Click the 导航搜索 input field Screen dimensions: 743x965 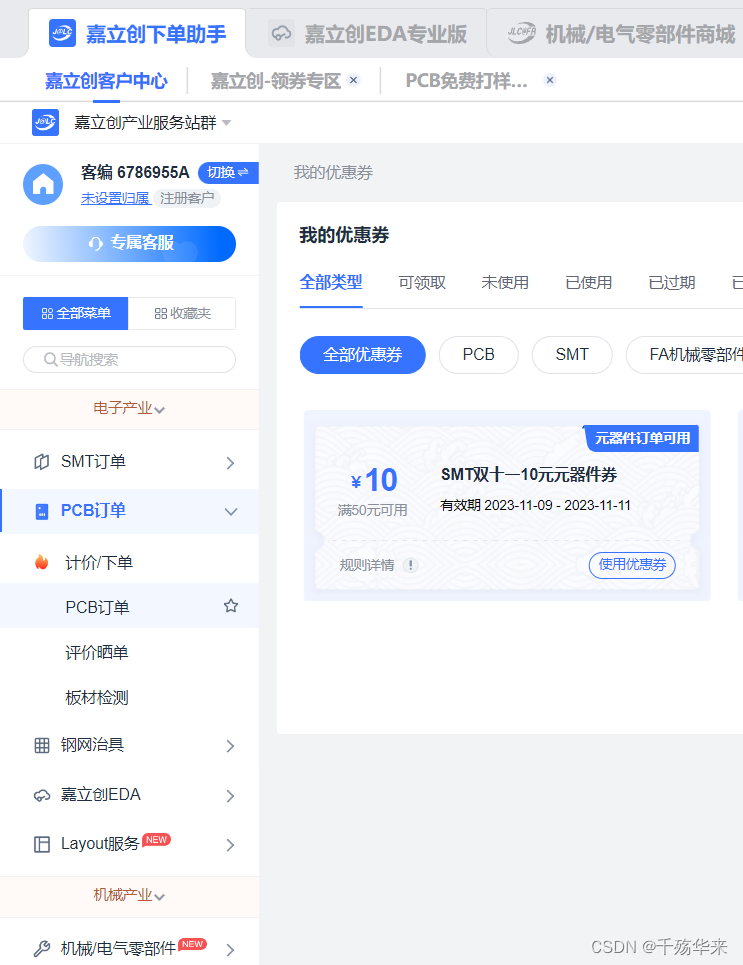point(129,359)
